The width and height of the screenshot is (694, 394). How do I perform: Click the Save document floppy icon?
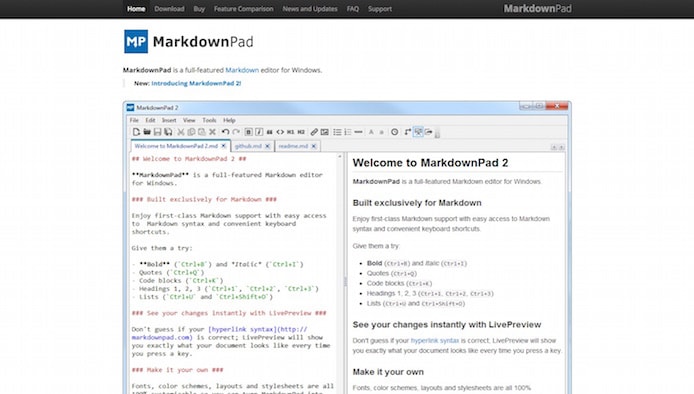pyautogui.click(x=157, y=132)
